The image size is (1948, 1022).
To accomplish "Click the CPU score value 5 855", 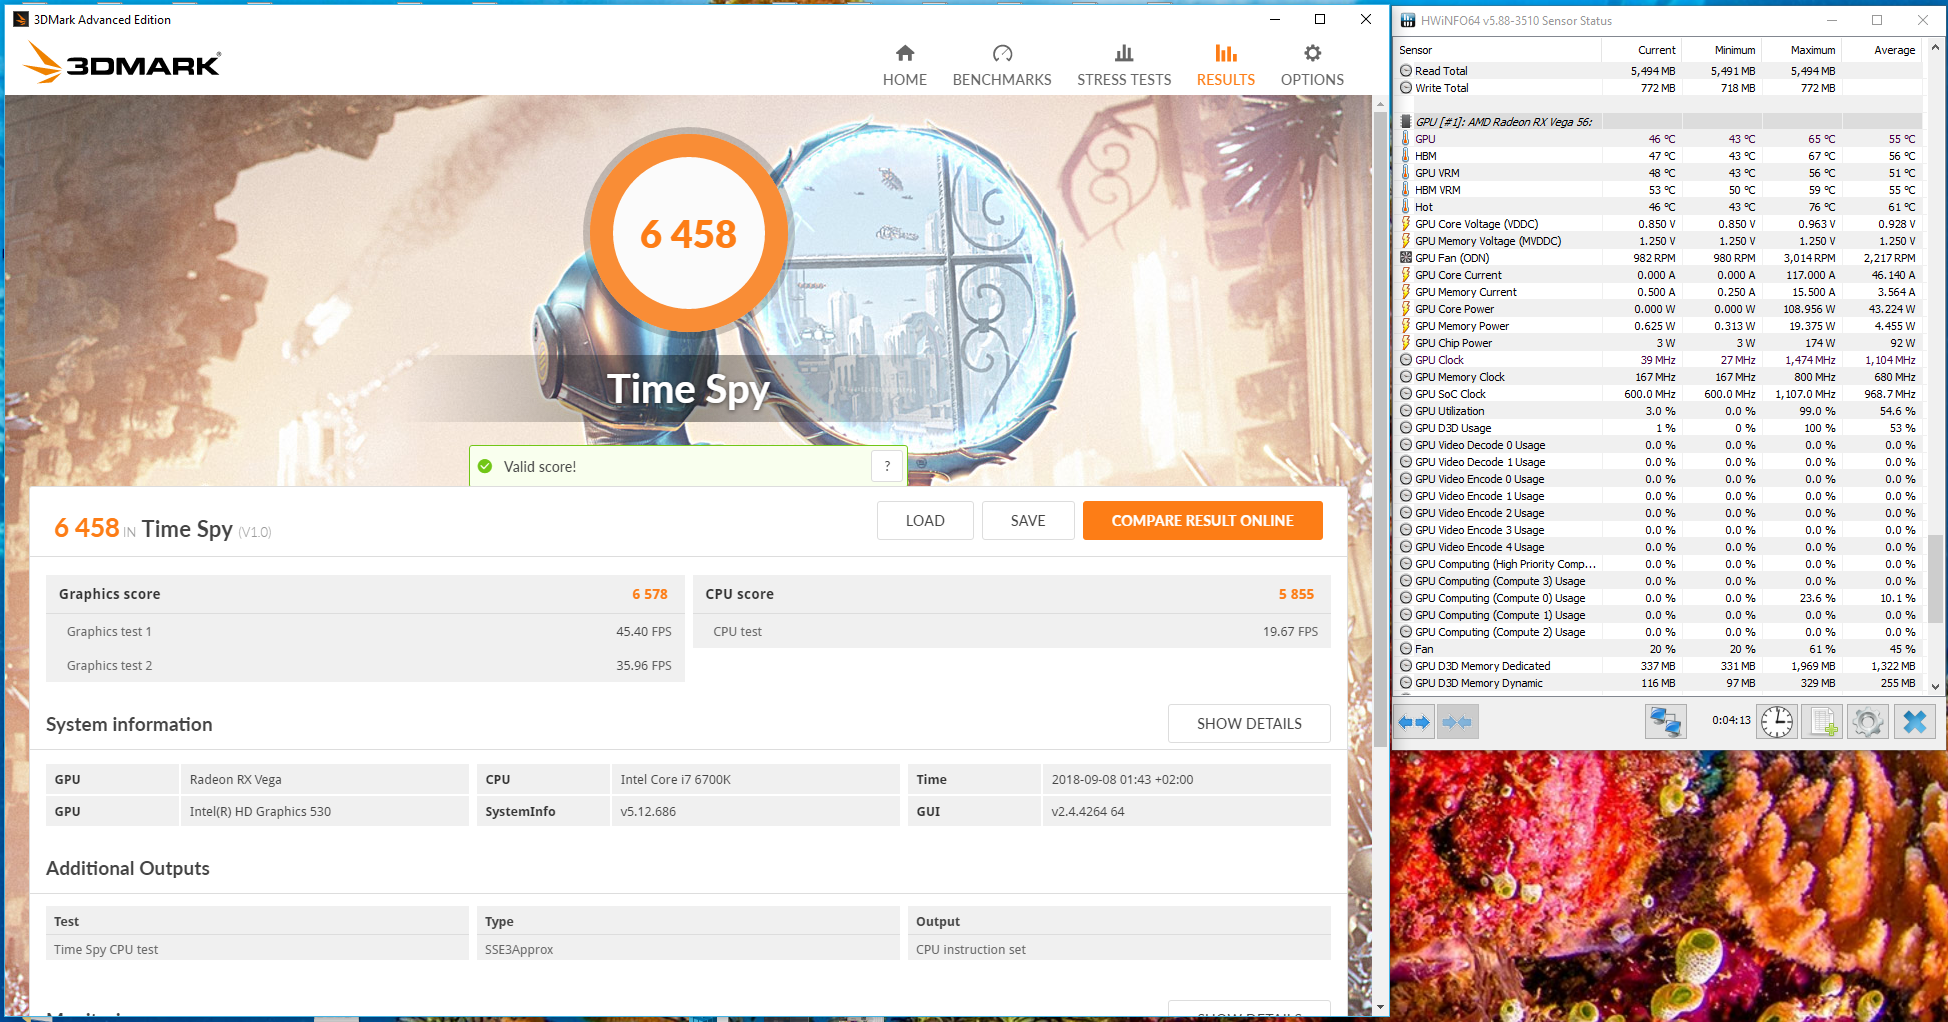I will (1296, 594).
